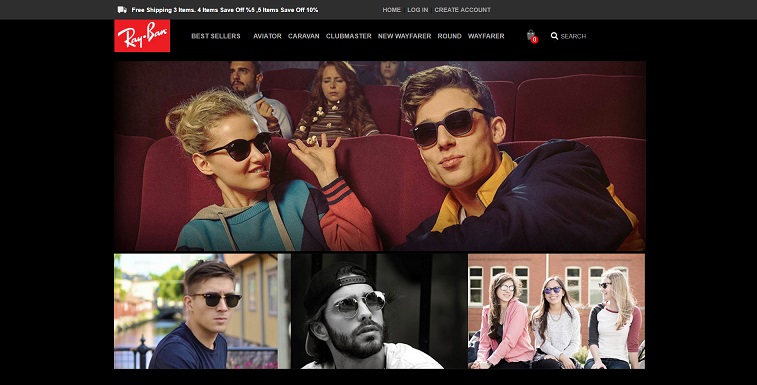Open the three women photo
This screenshot has height=385, width=757.
tap(556, 311)
